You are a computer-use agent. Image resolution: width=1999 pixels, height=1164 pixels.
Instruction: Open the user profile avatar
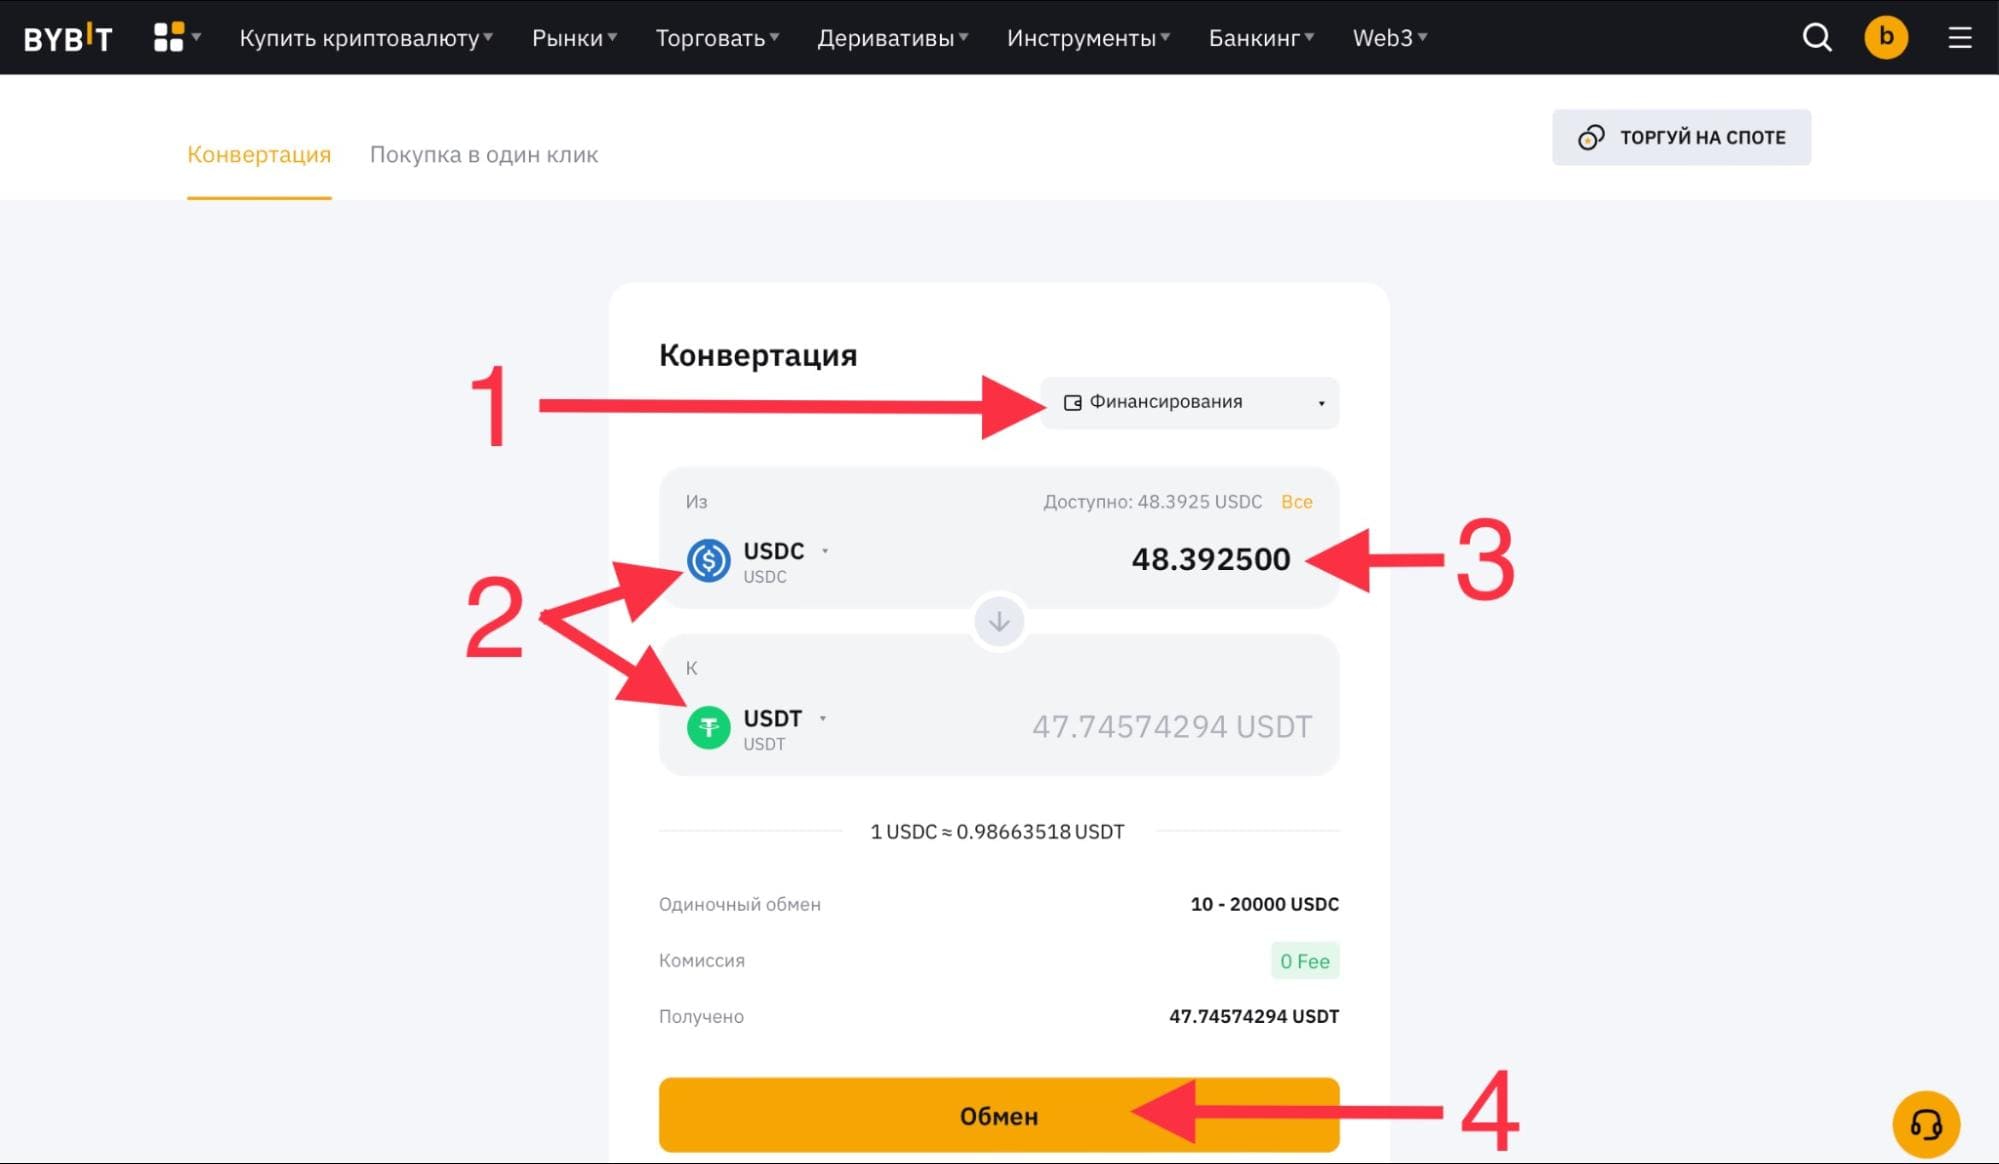(x=1886, y=38)
